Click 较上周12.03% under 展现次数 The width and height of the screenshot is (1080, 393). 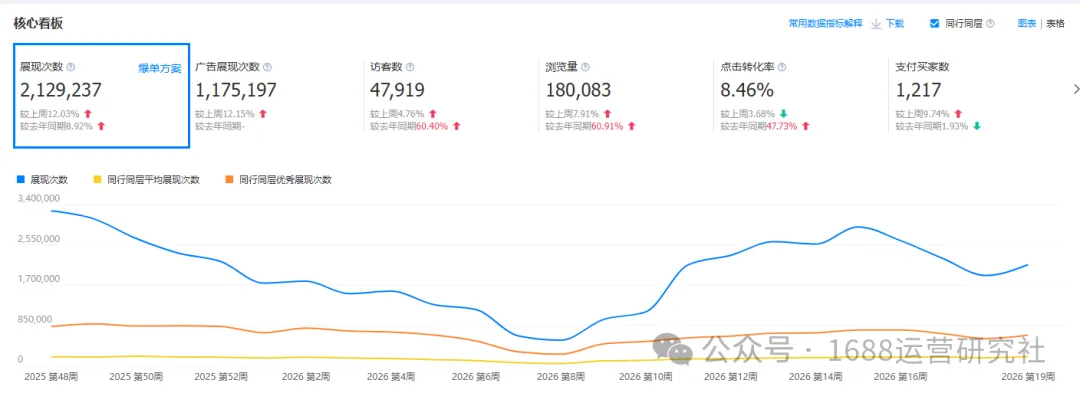(x=50, y=114)
